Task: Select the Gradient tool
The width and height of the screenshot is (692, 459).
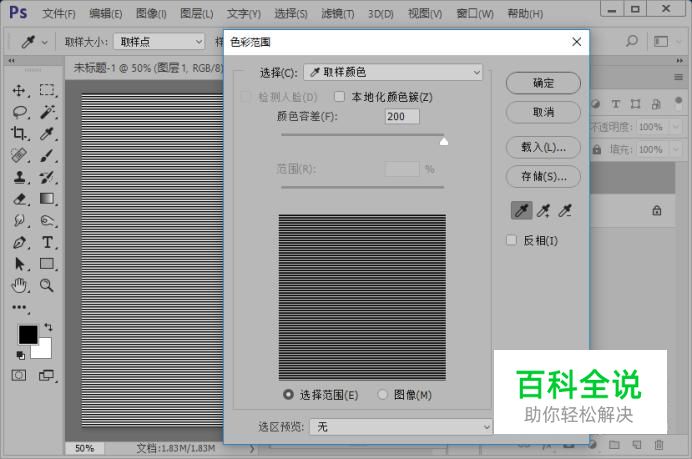Action: (x=47, y=199)
